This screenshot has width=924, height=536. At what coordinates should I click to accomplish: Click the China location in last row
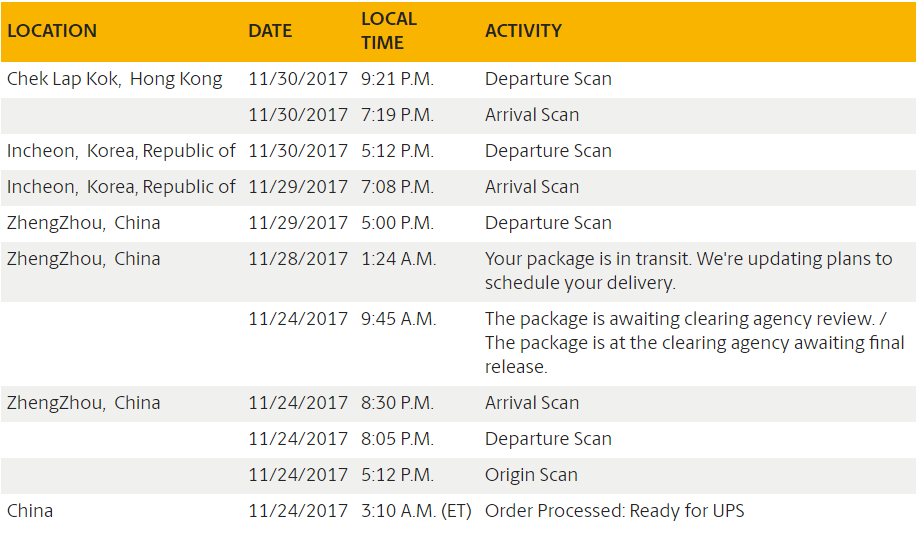click(x=30, y=511)
